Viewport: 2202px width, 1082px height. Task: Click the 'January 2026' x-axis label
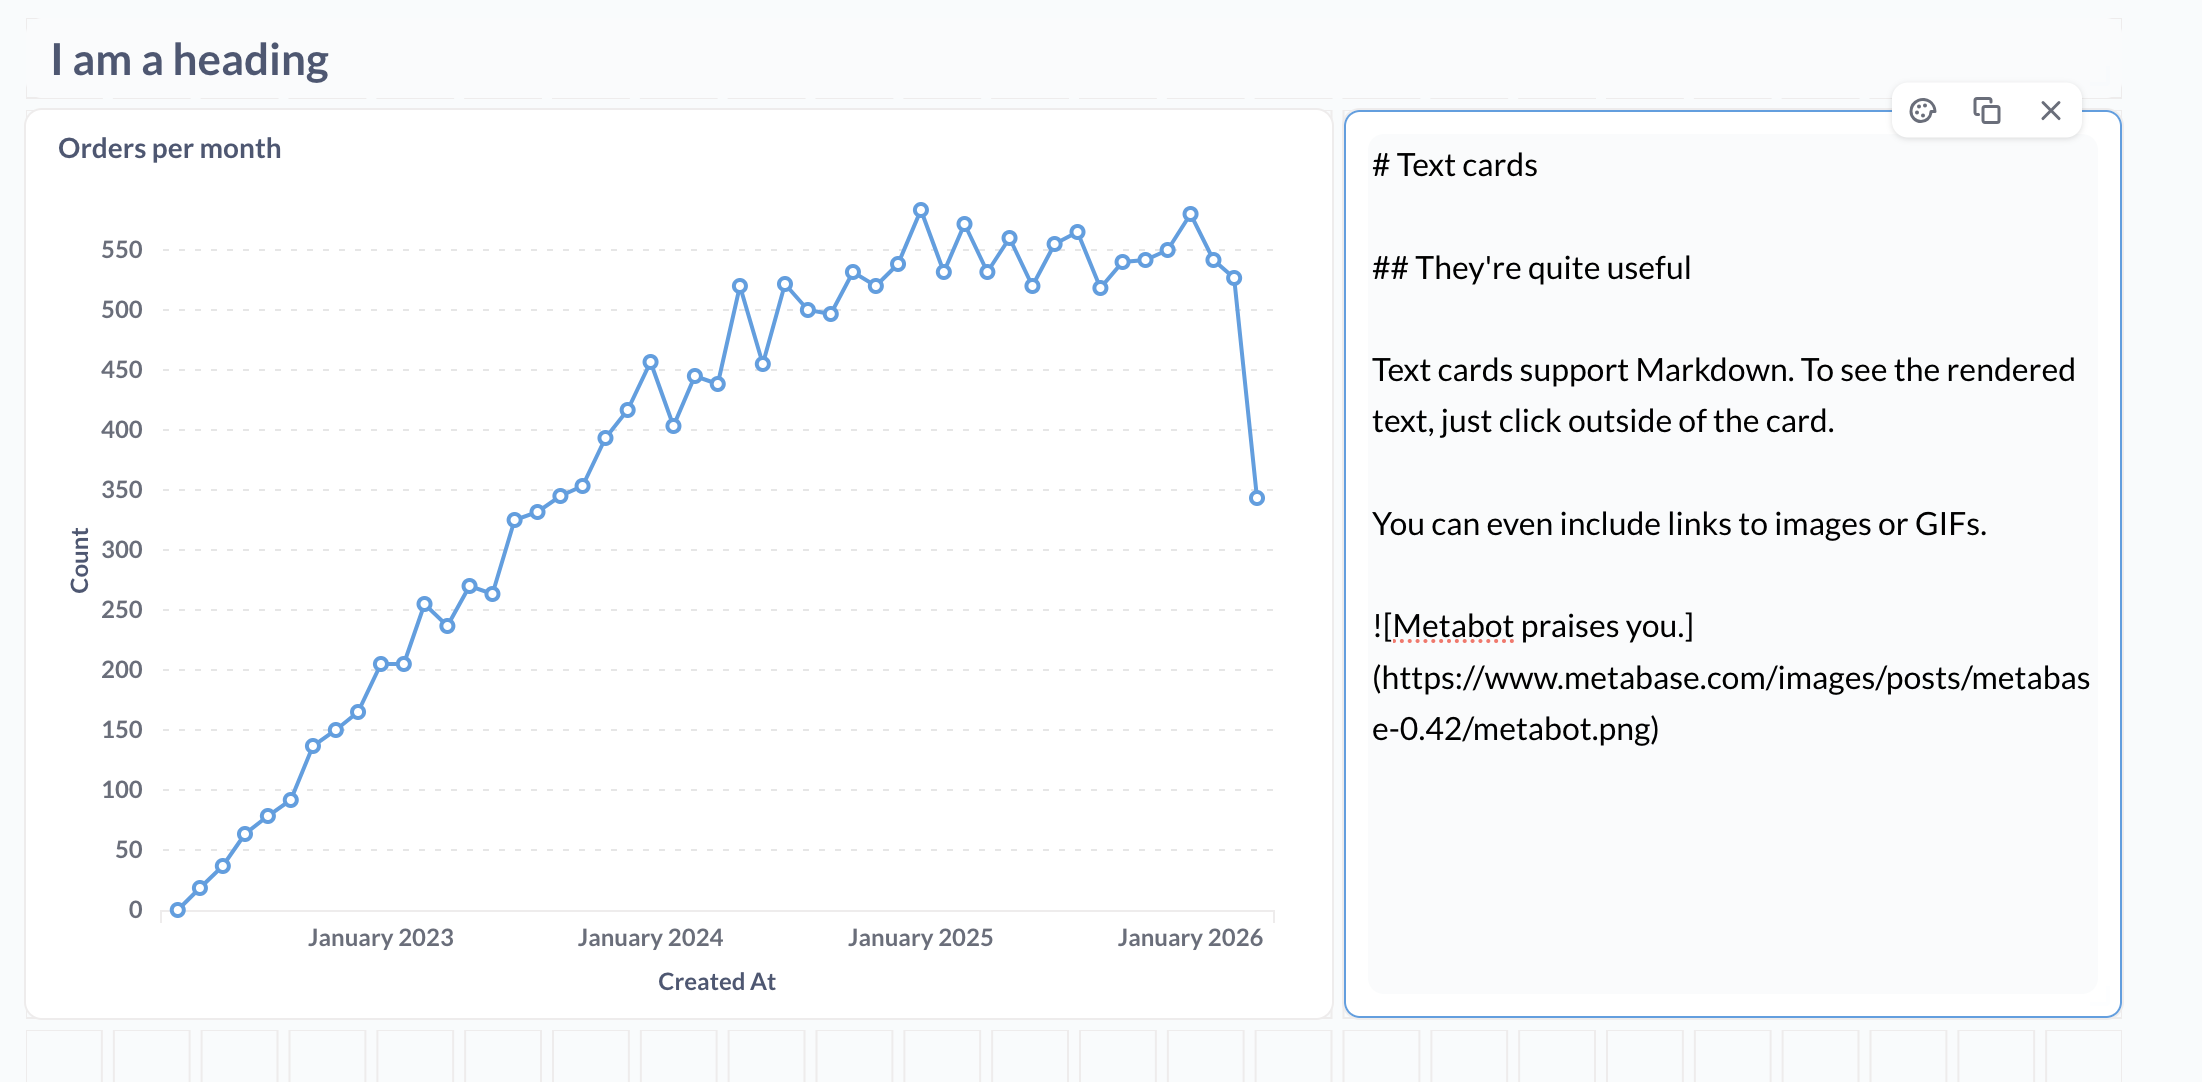coord(1190,938)
